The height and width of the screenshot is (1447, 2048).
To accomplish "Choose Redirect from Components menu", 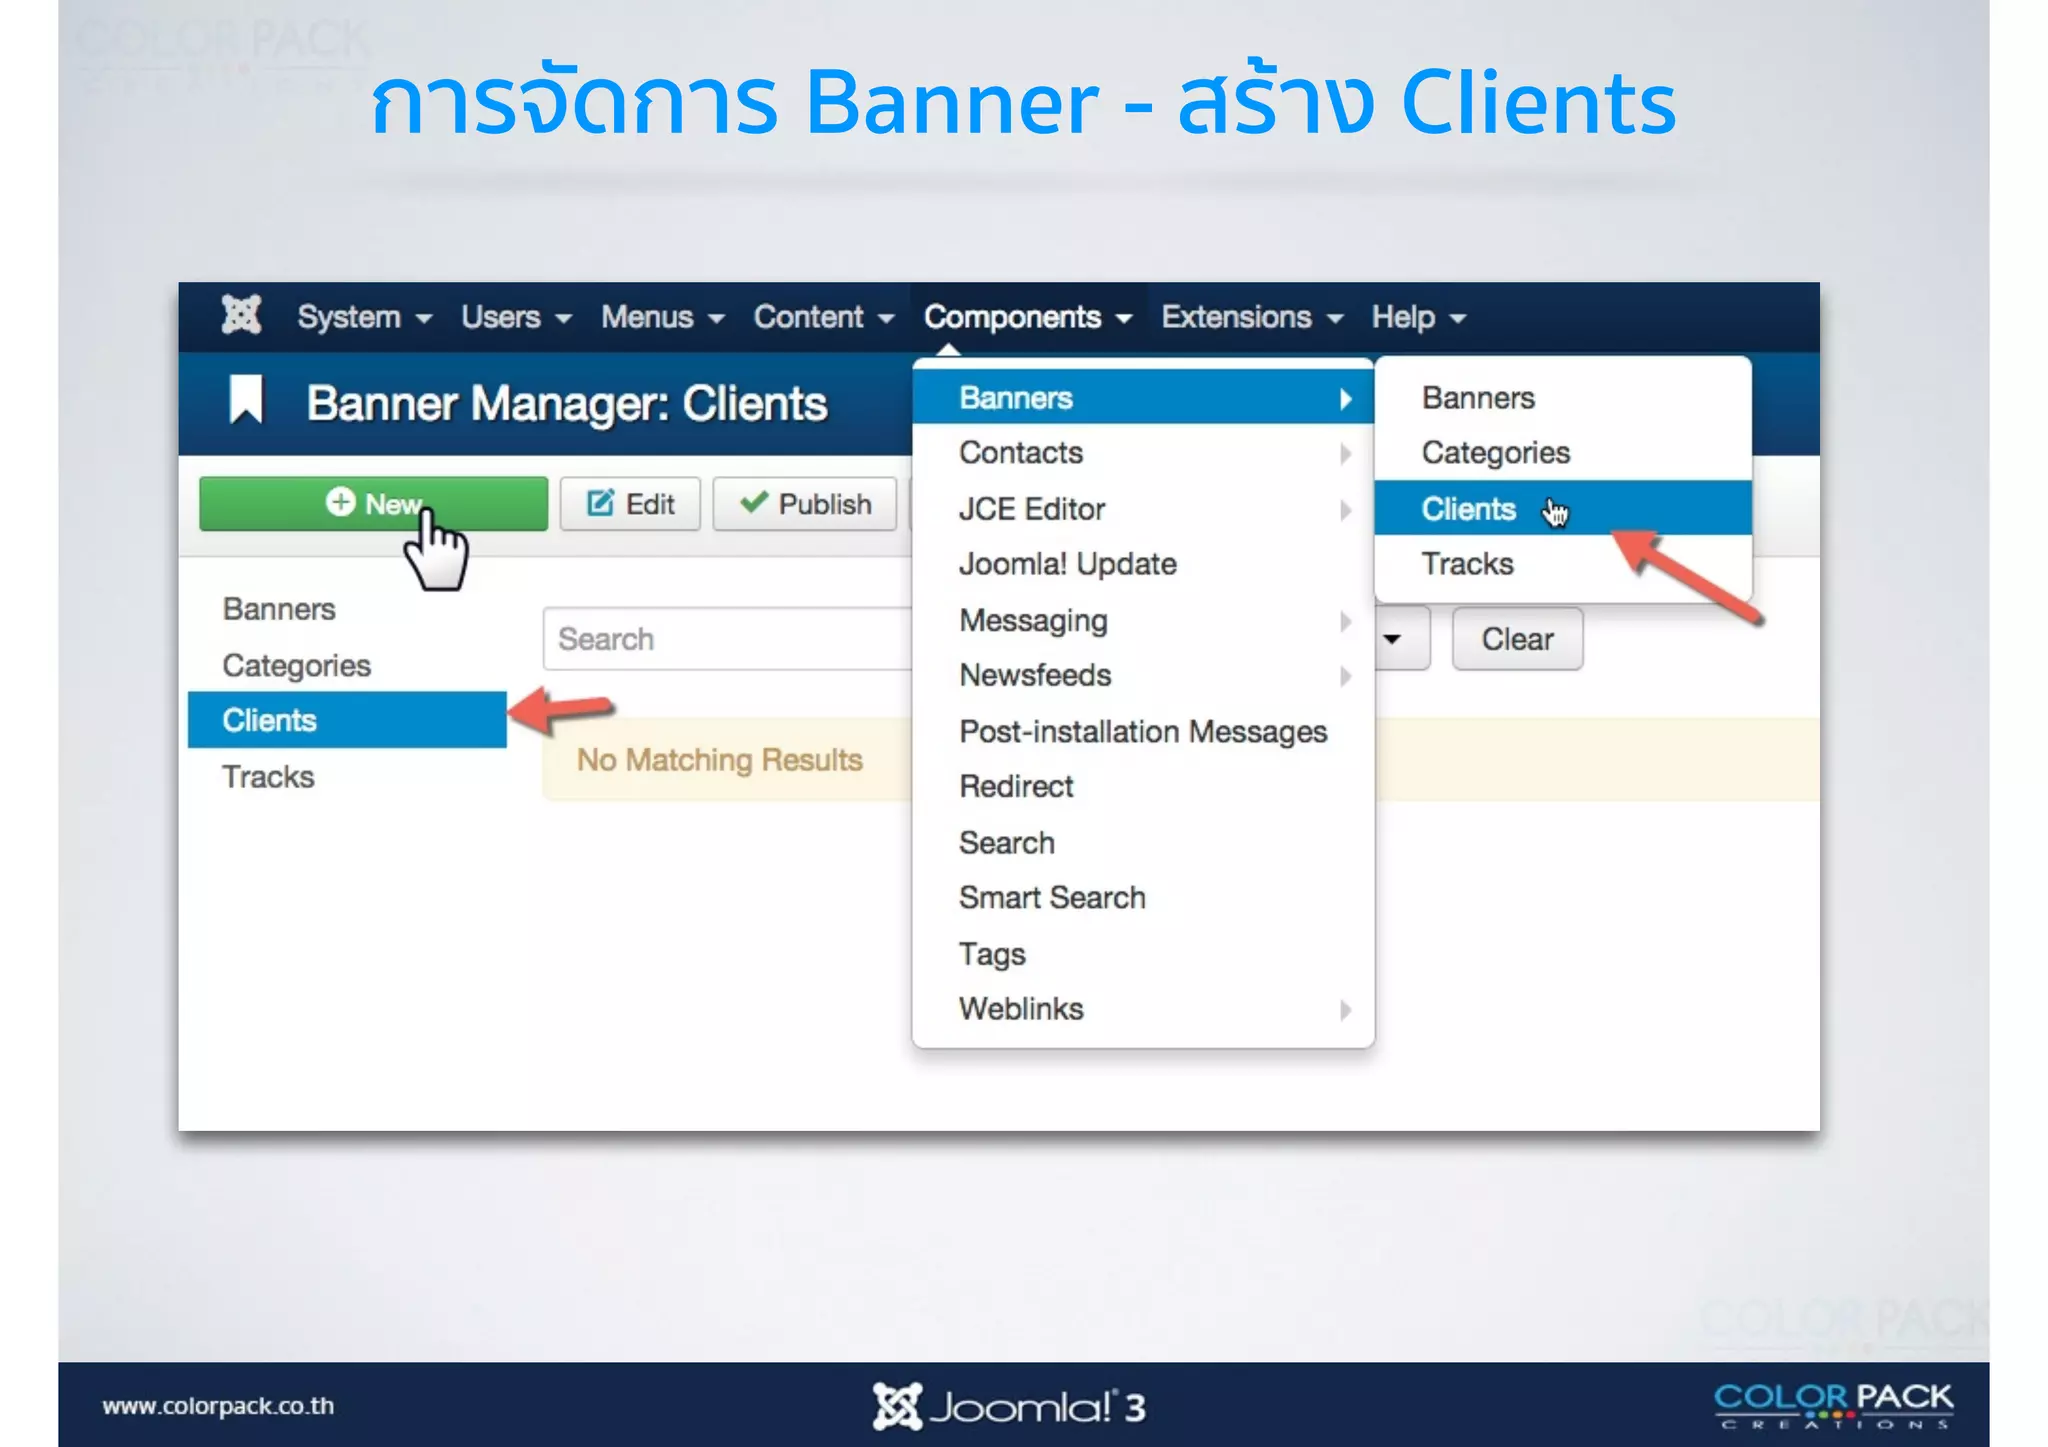I will coord(1143,786).
